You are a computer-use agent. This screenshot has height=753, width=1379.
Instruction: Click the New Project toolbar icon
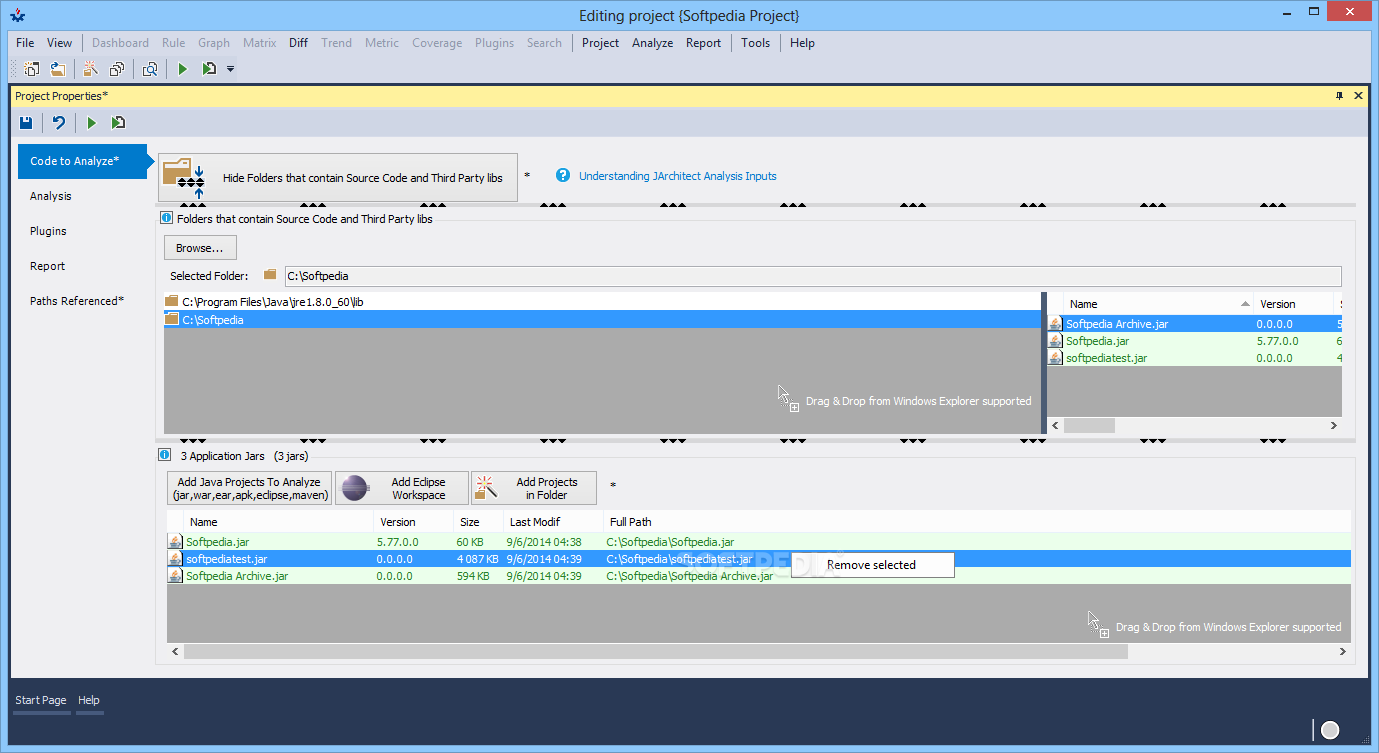[x=32, y=69]
